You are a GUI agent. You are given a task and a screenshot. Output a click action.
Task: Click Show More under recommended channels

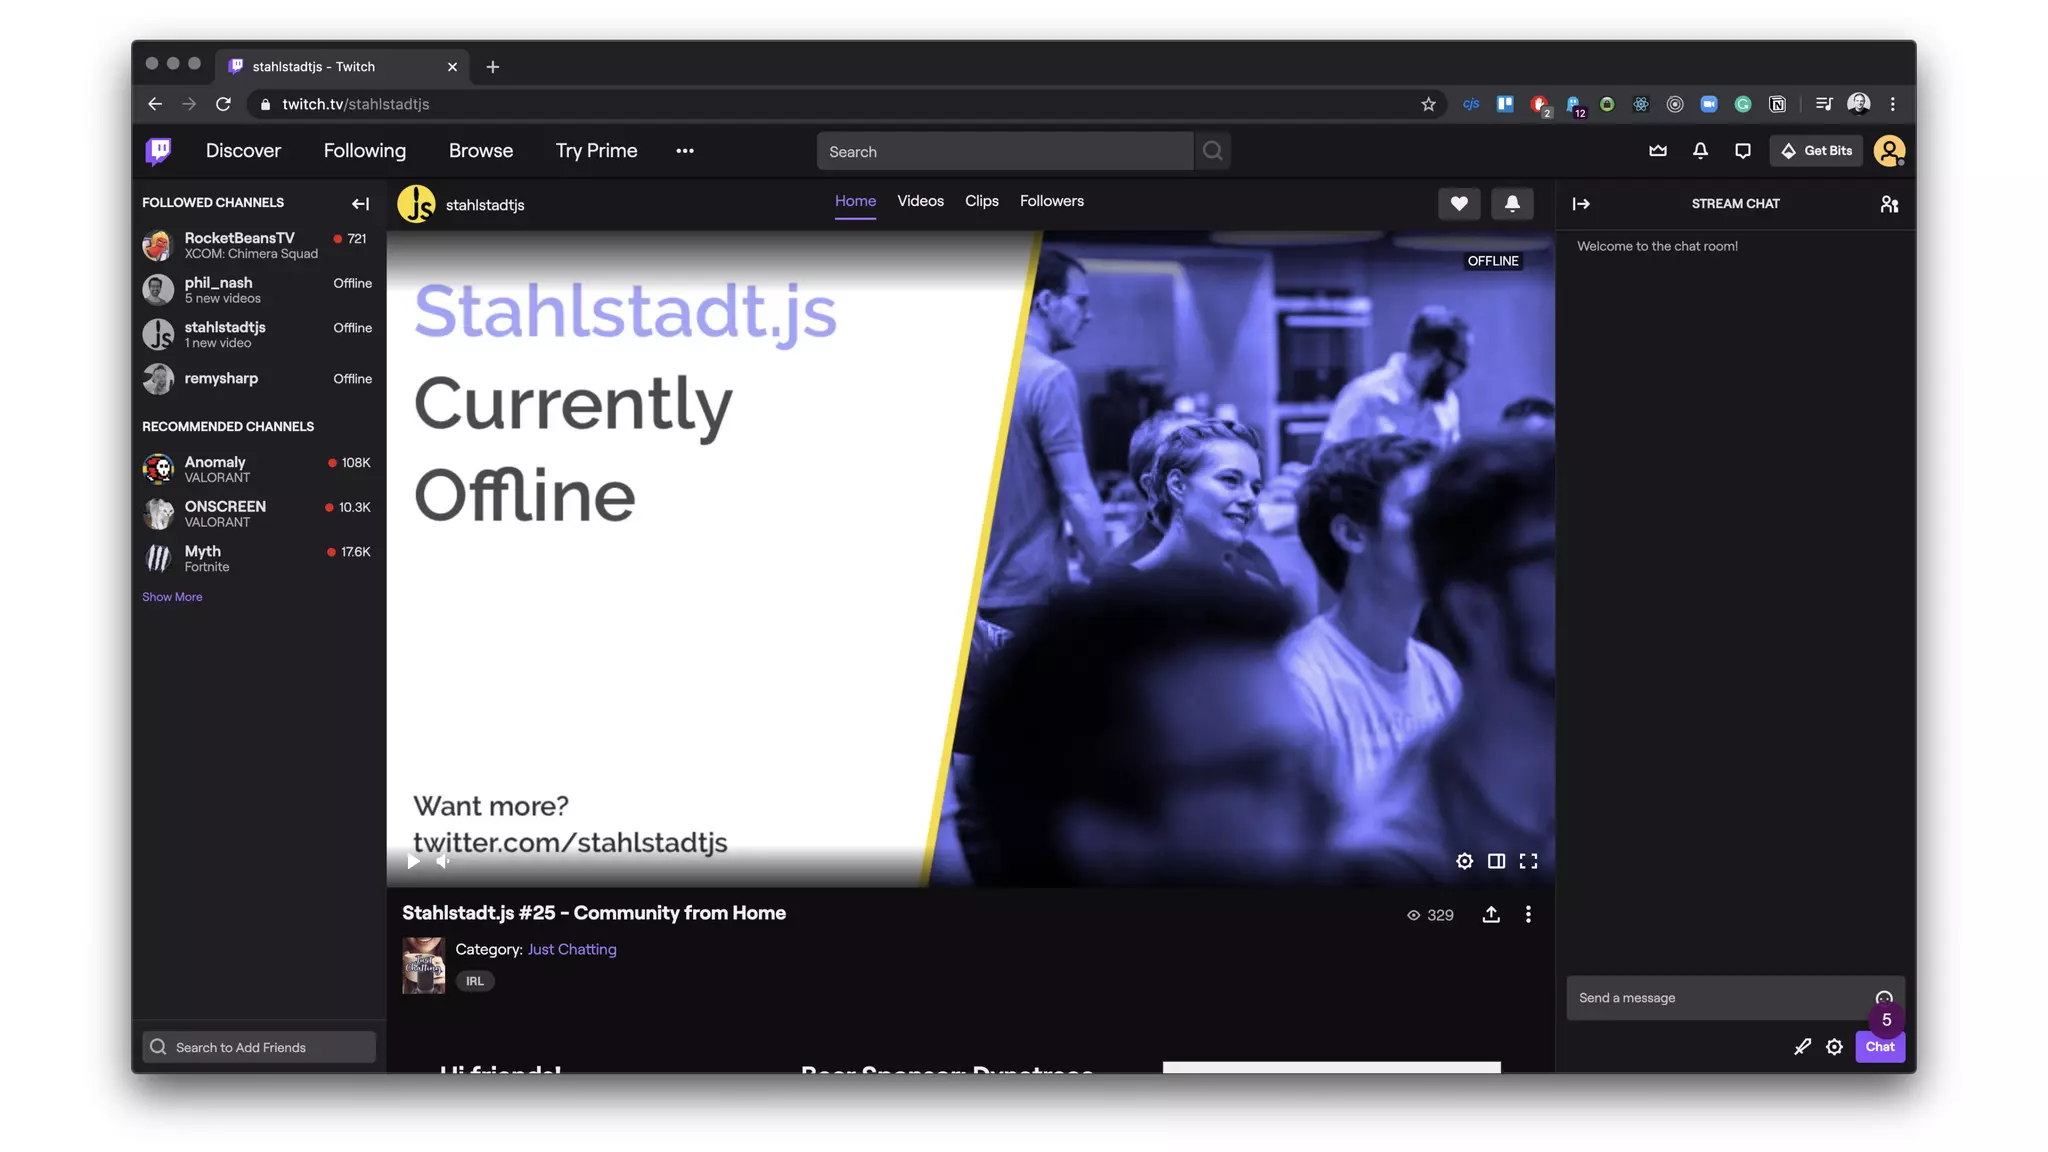[x=172, y=597]
